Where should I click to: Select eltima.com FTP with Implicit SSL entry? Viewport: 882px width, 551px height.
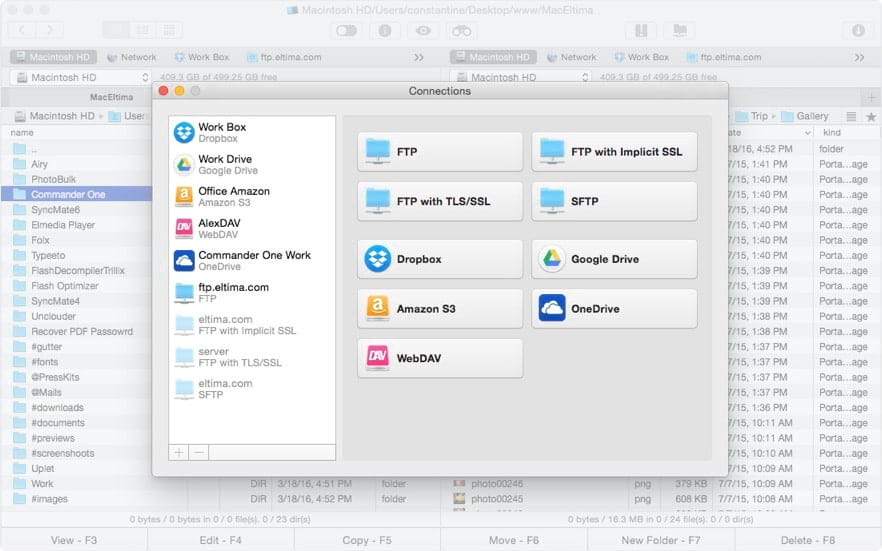point(252,325)
